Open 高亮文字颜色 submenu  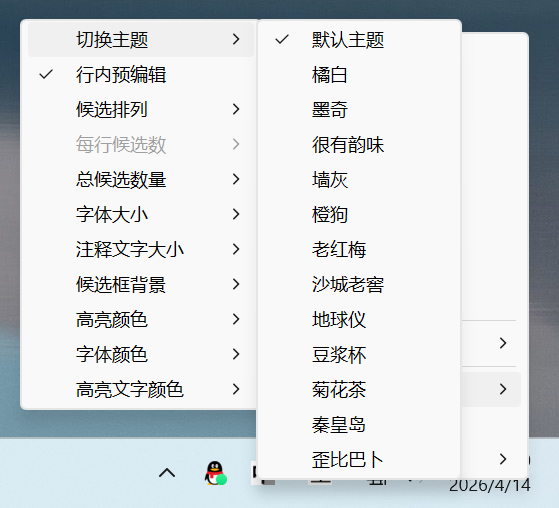click(x=141, y=389)
